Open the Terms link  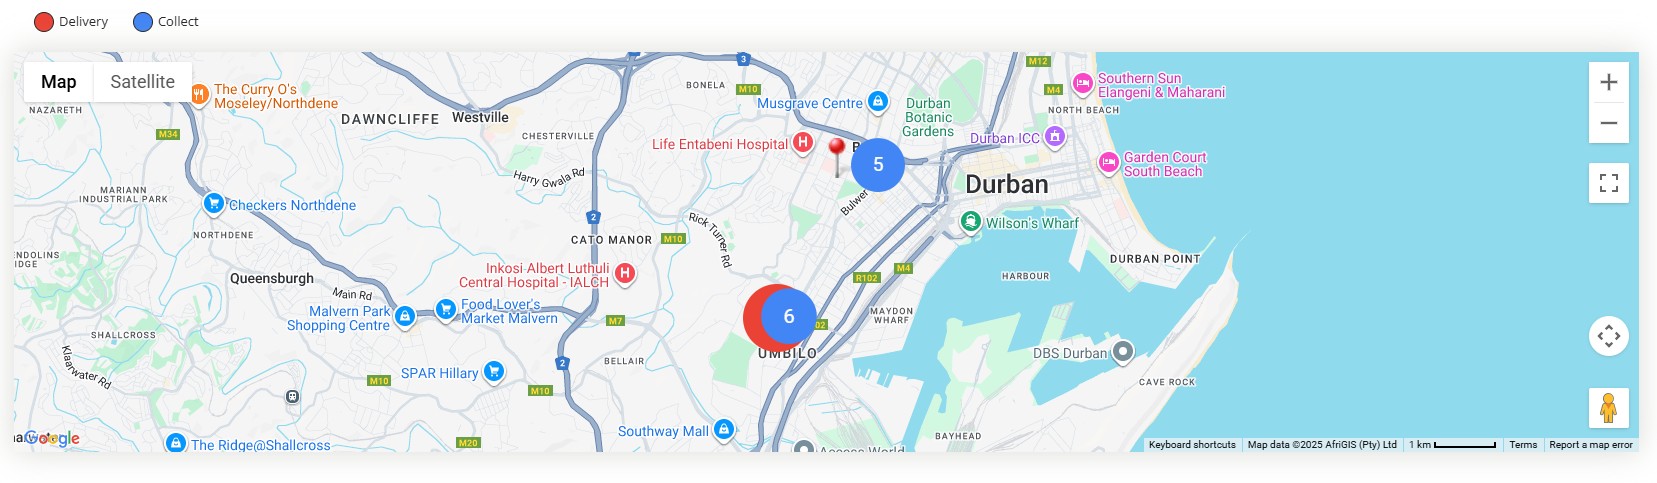click(1523, 445)
